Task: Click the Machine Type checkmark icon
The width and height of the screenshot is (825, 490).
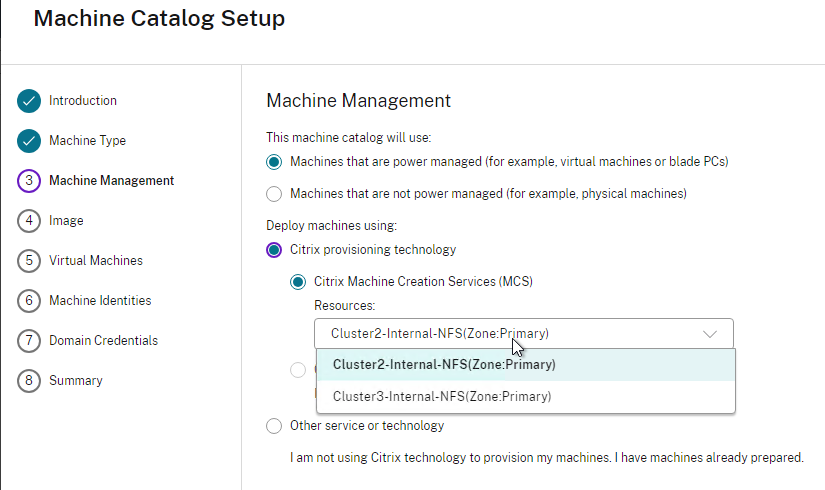Action: coord(29,141)
